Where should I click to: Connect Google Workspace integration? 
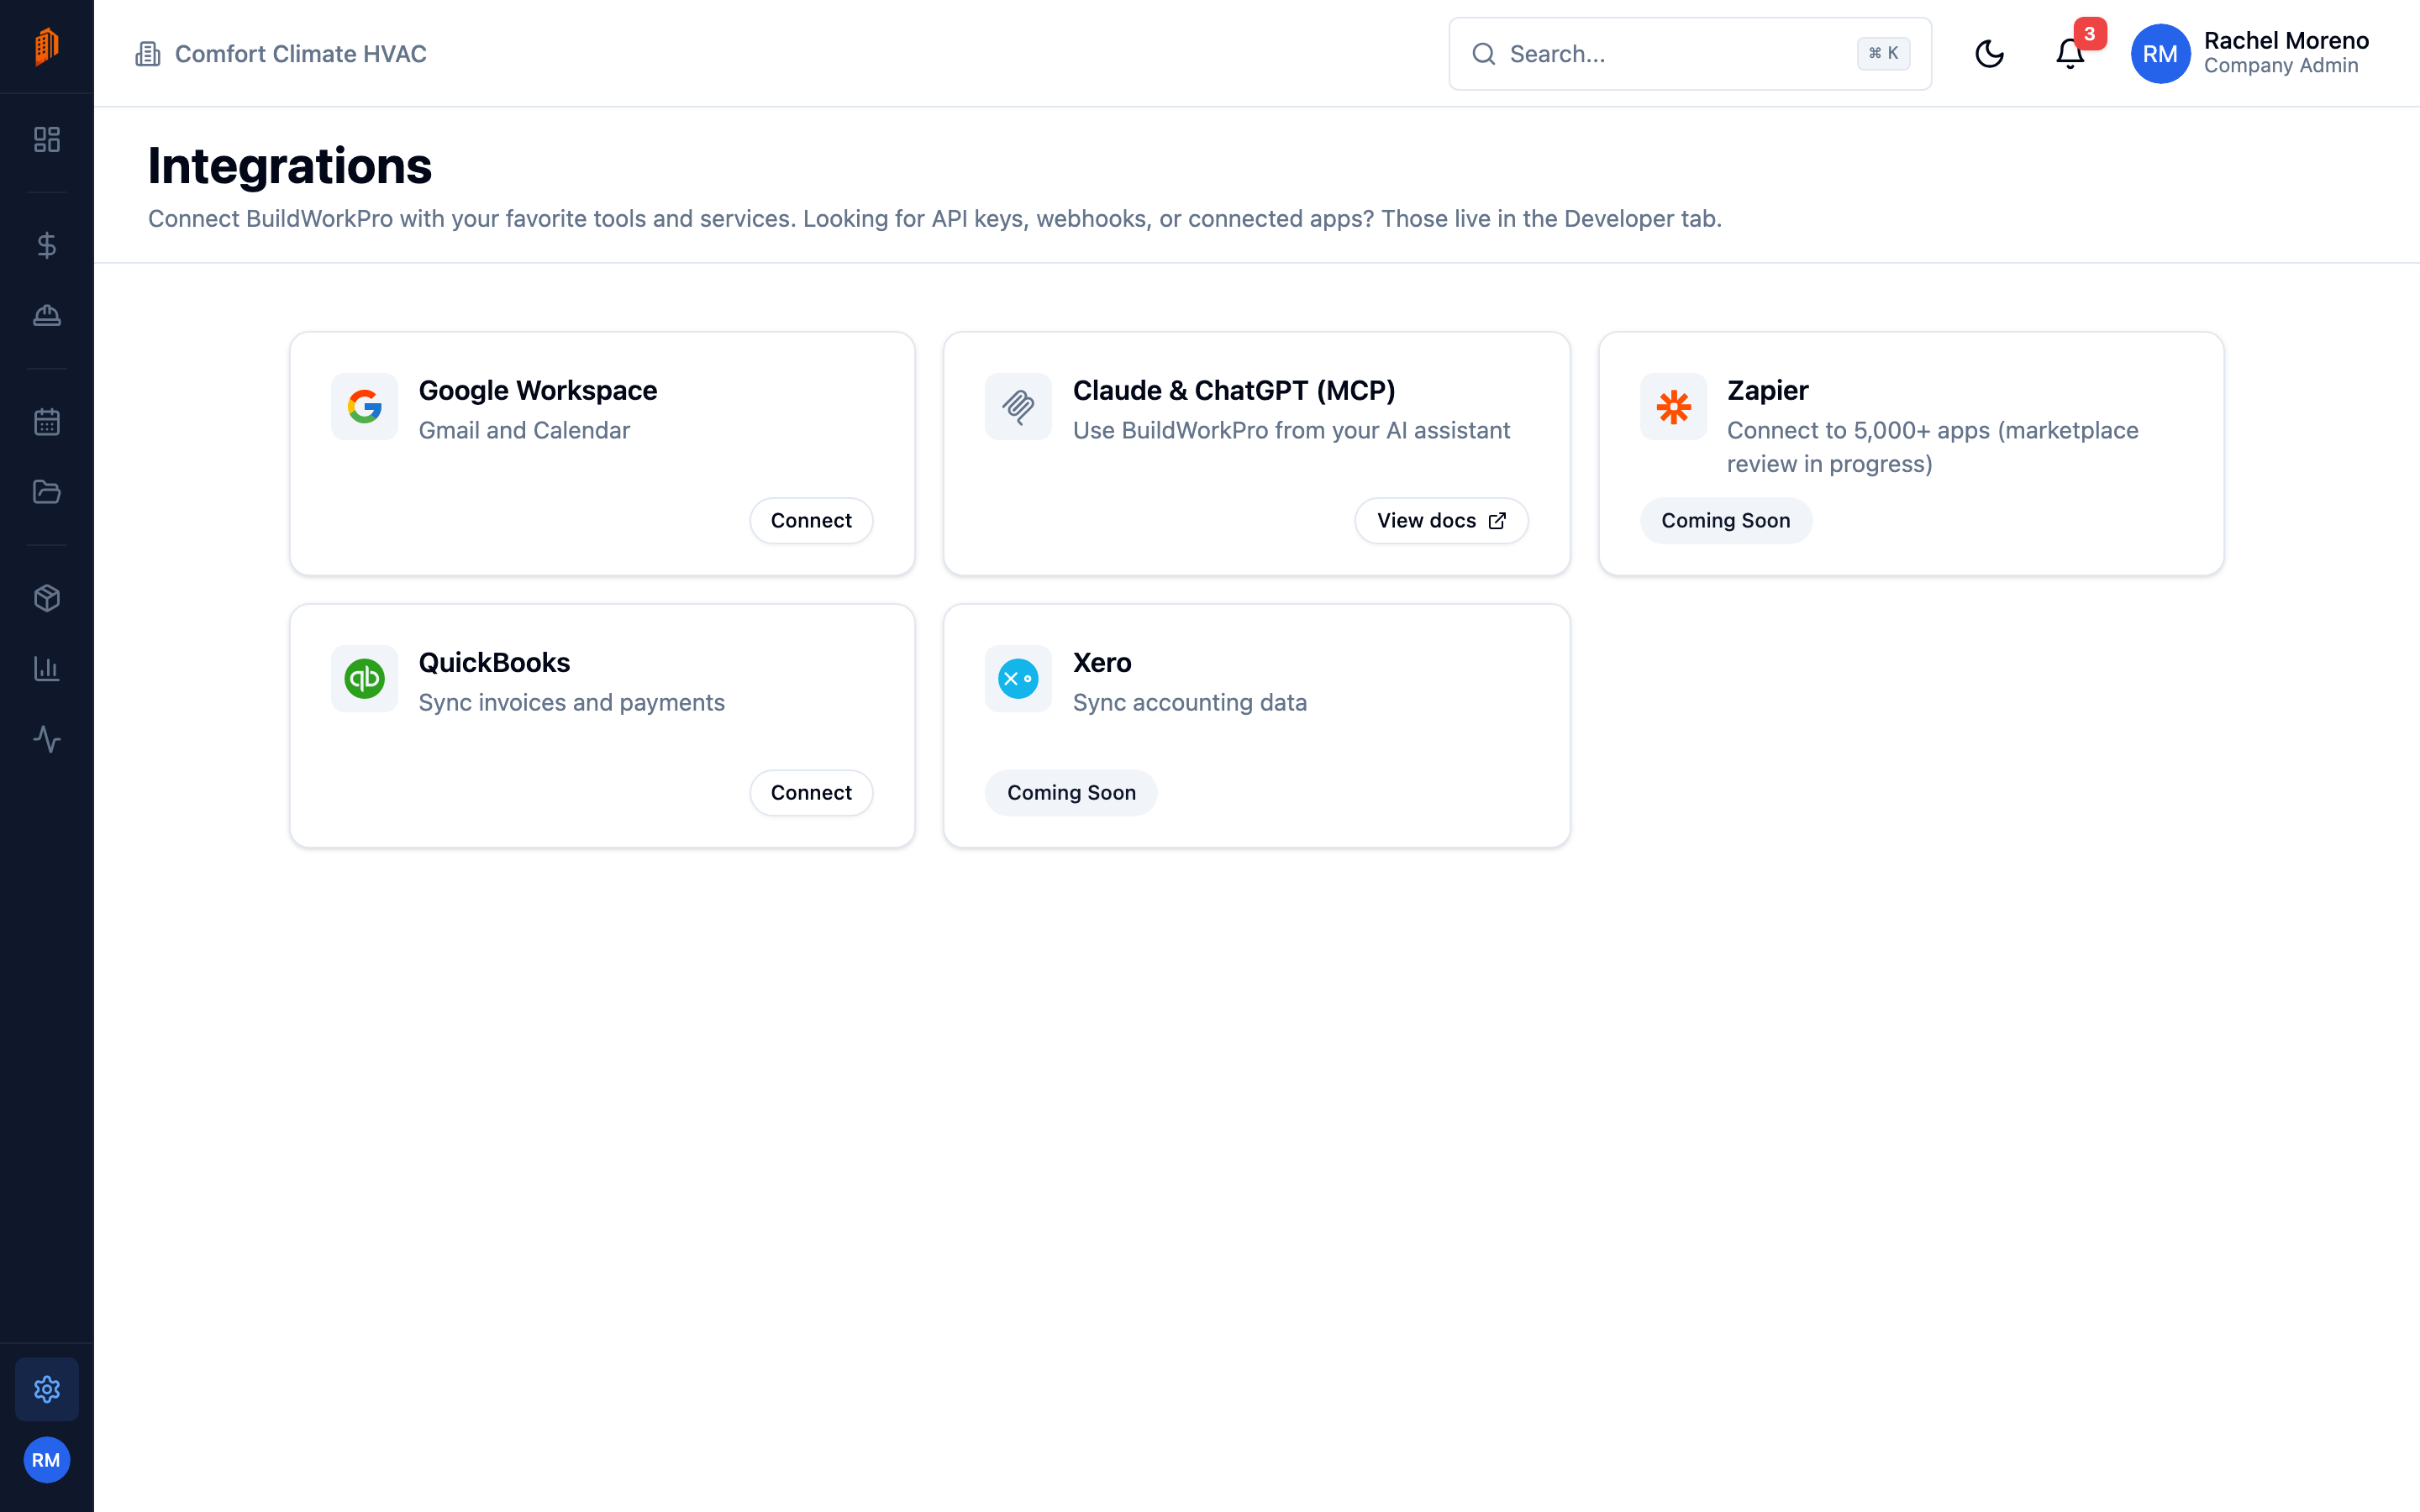[x=811, y=521]
